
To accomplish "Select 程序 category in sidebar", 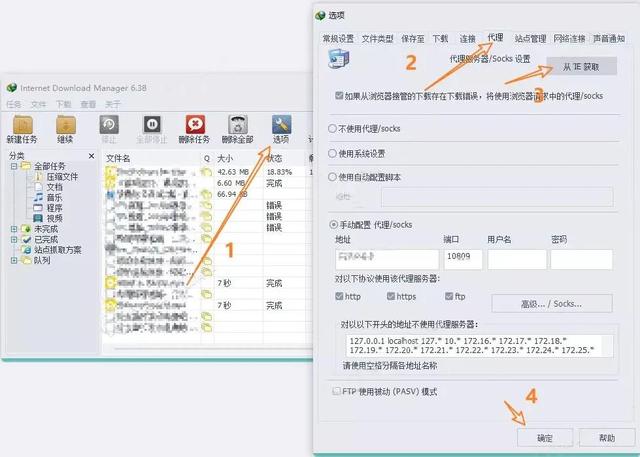I will (54, 208).
